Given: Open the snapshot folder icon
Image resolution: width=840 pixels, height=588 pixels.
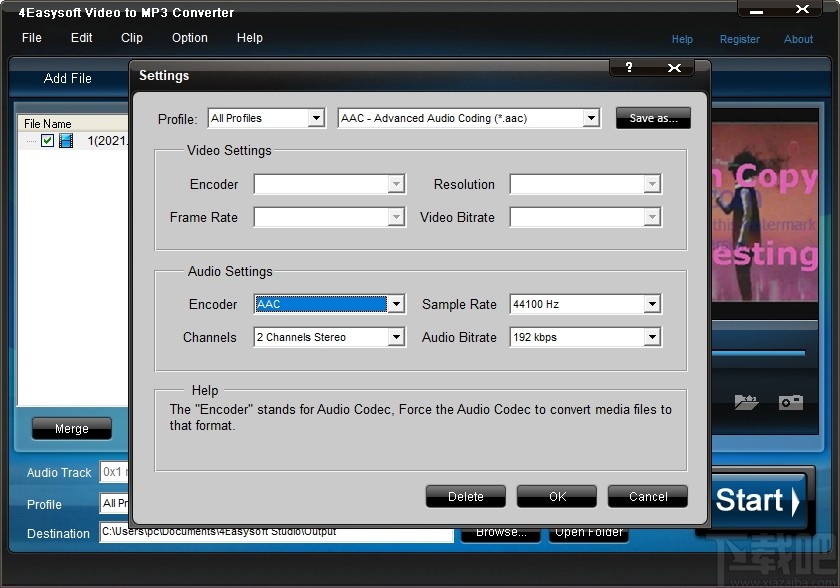Looking at the screenshot, I should point(746,402).
